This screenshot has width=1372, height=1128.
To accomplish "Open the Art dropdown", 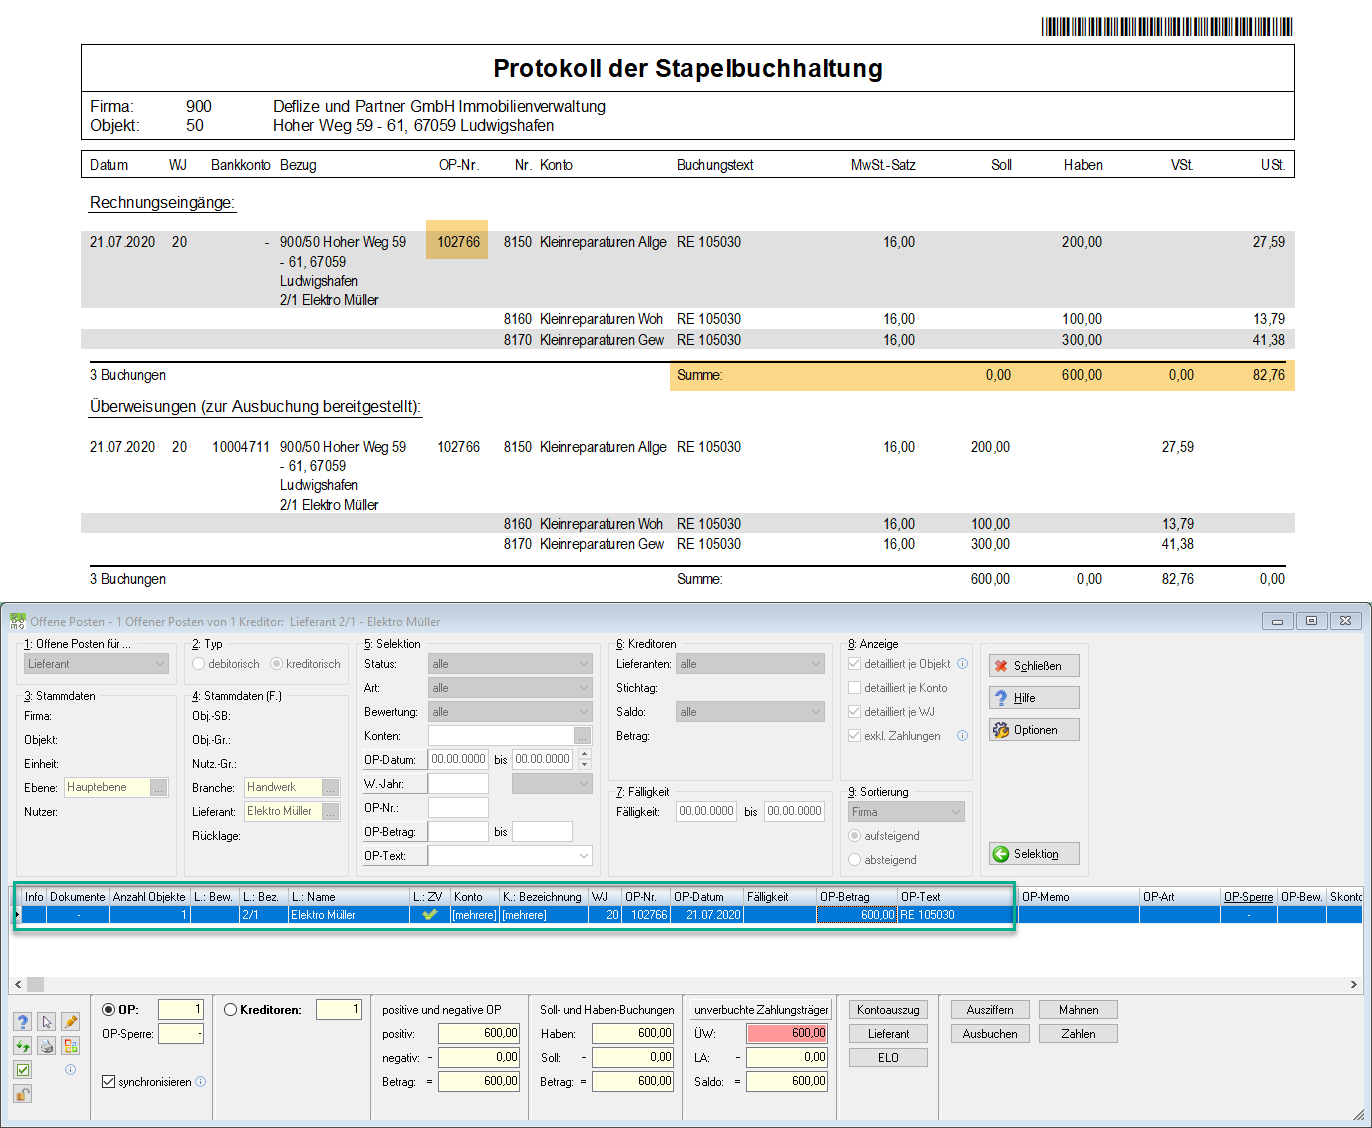I will coord(510,688).
